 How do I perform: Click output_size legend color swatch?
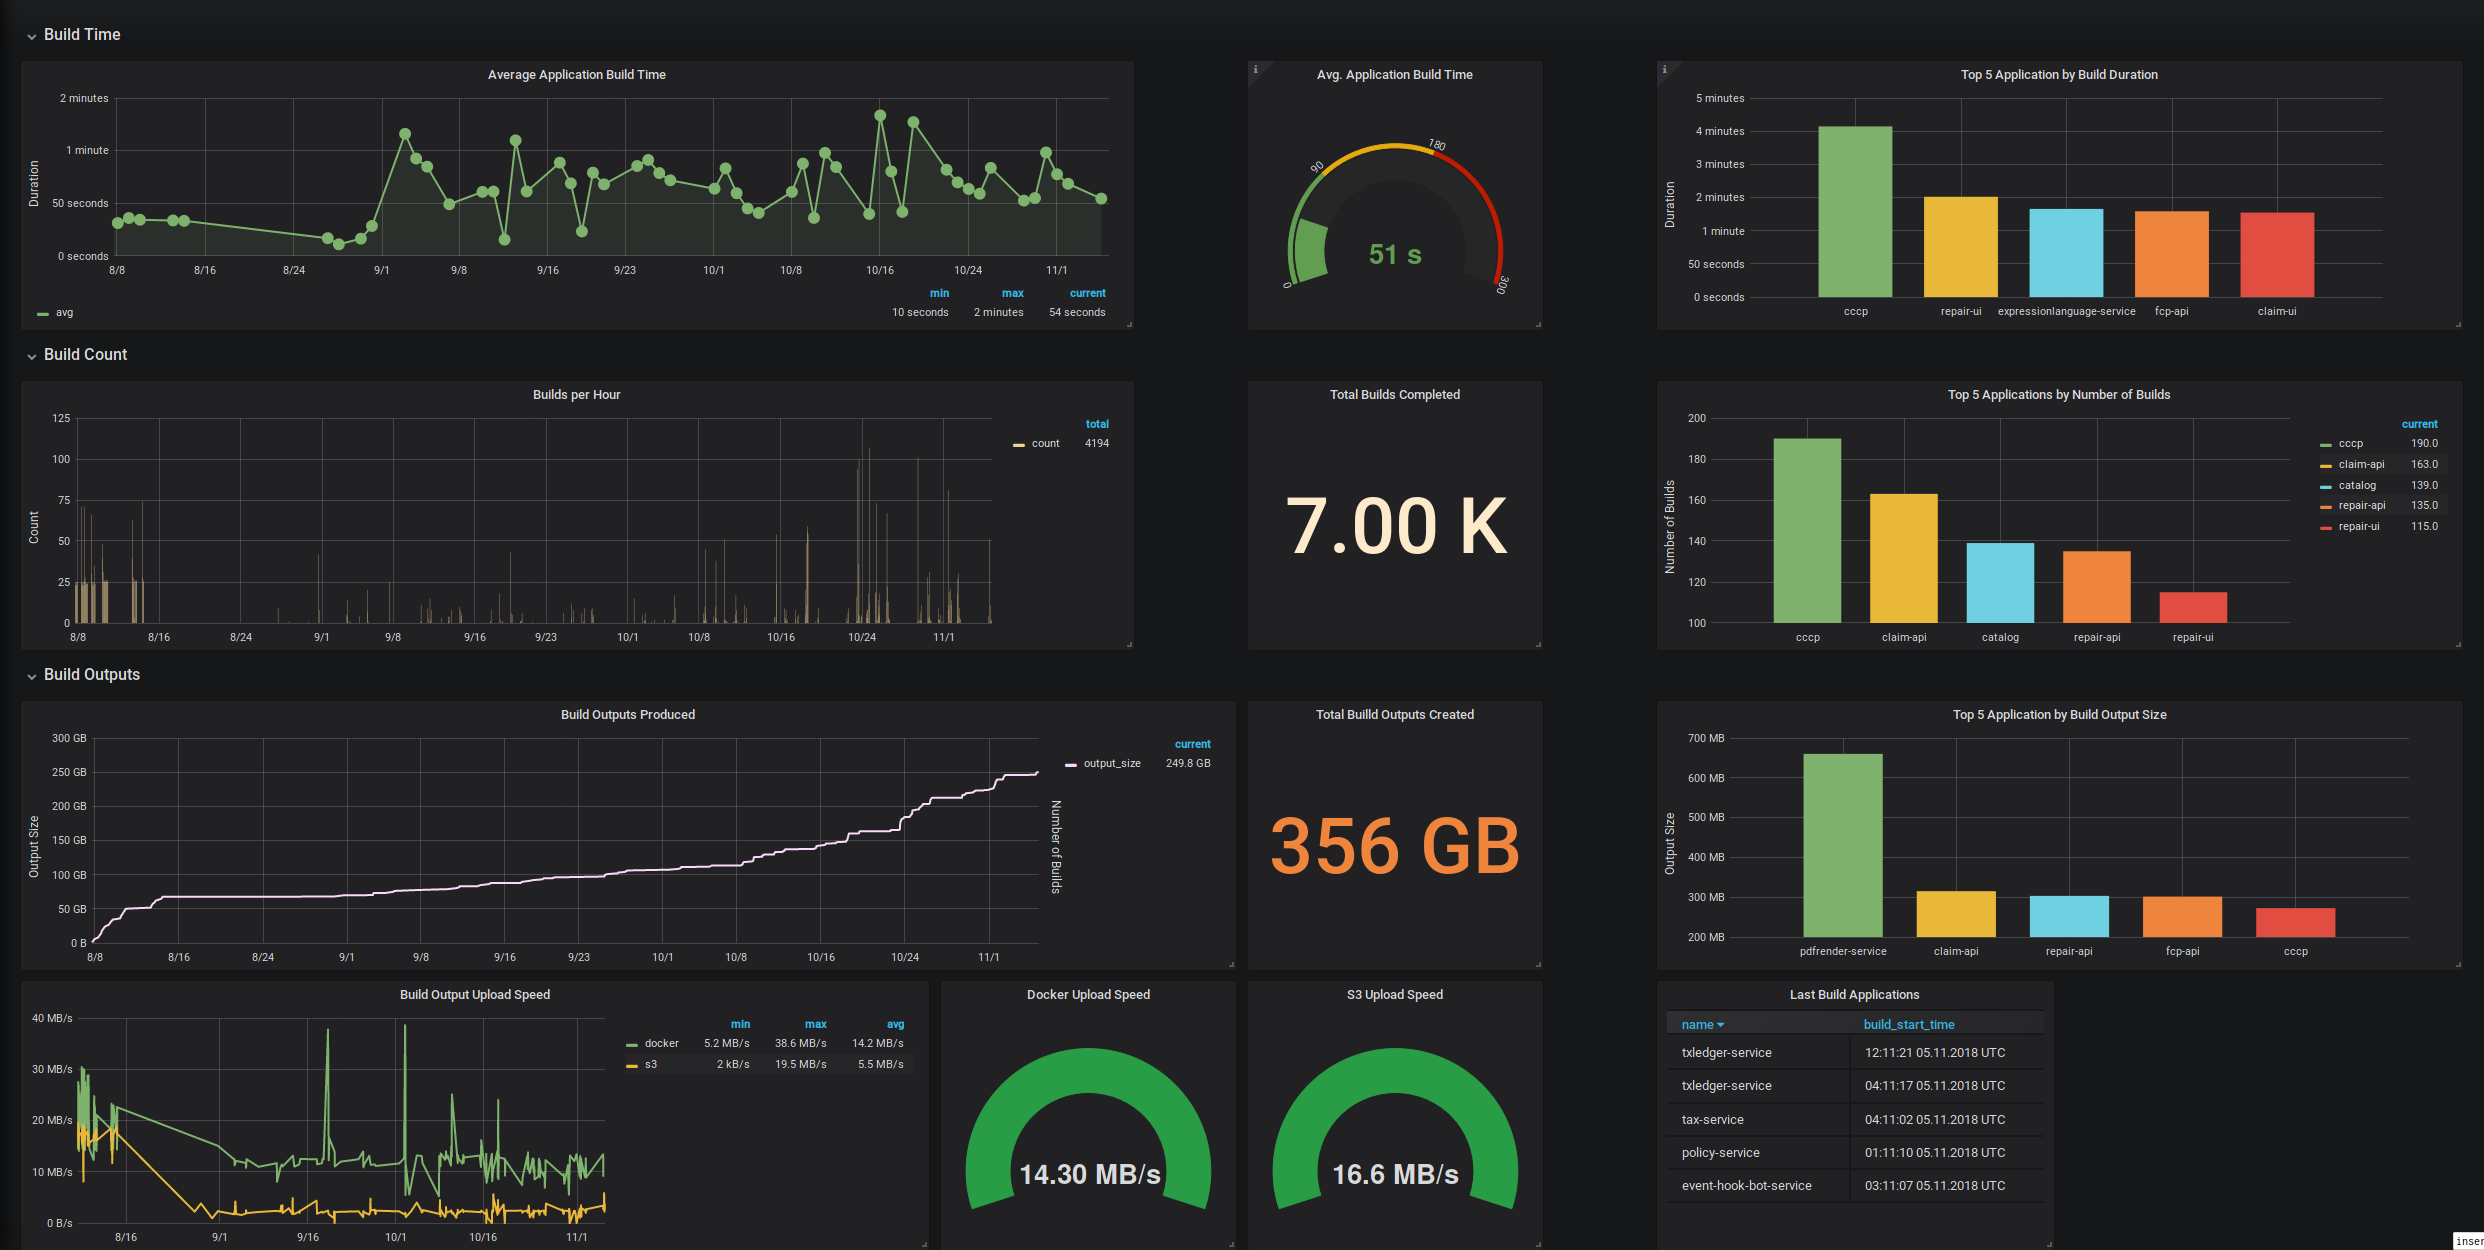point(1071,764)
